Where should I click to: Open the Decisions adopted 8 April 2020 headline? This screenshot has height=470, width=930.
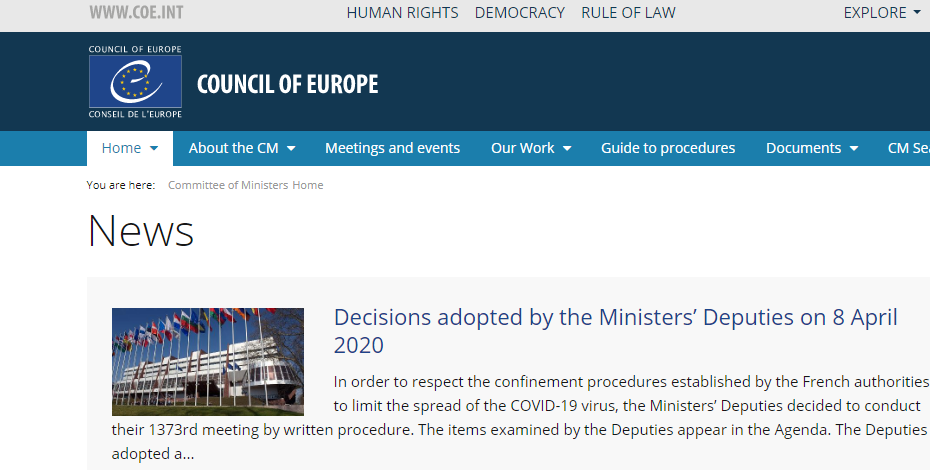coord(616,331)
